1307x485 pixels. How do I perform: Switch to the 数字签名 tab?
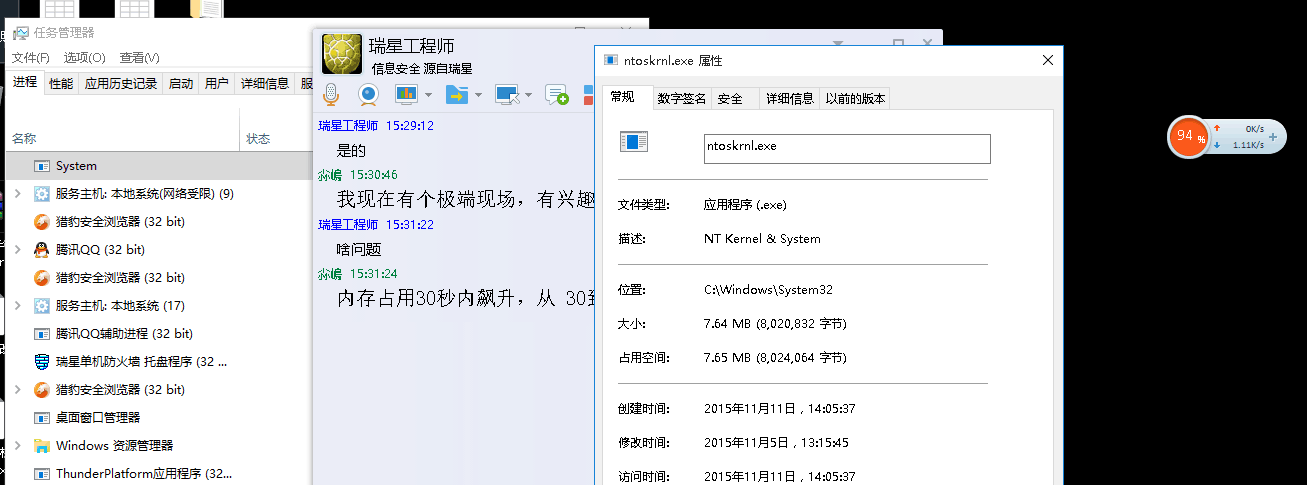pos(682,98)
